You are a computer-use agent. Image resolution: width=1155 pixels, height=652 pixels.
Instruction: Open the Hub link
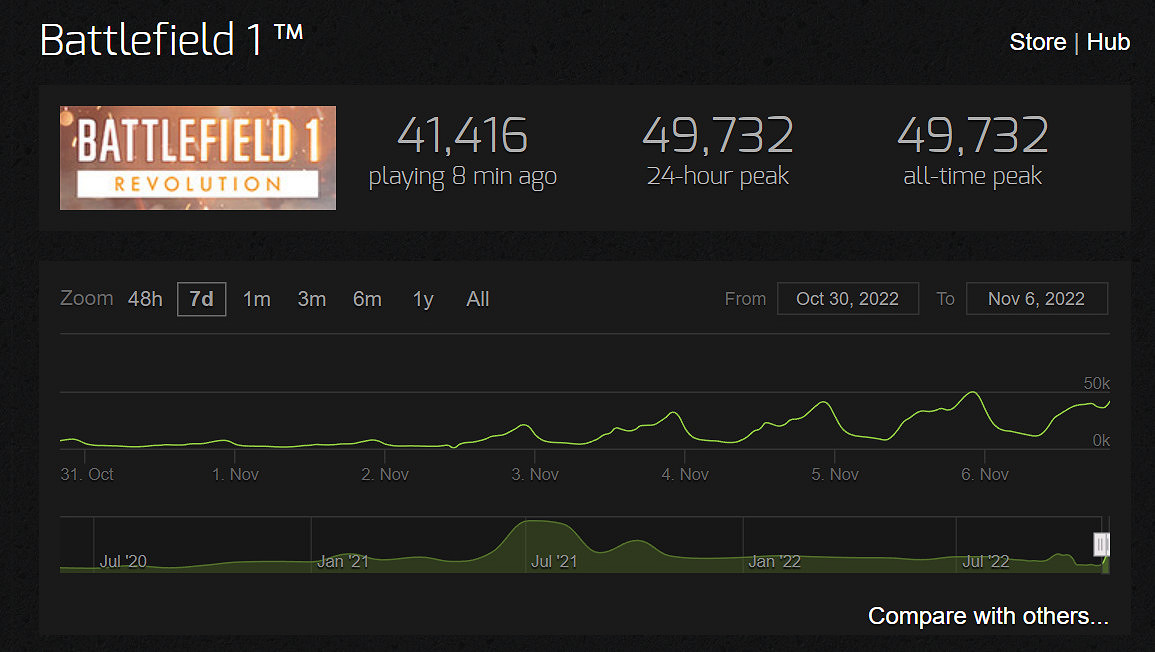pos(1108,42)
